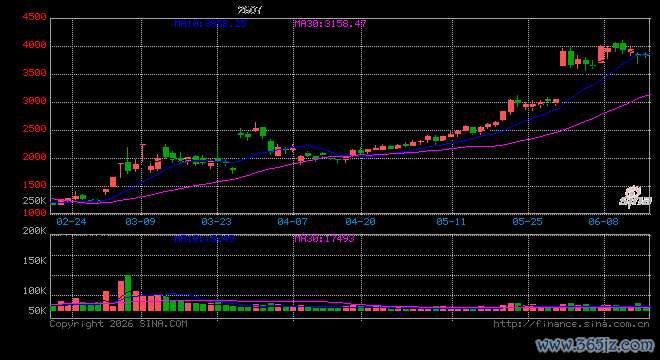Select the 50K volume axis label
Viewport: 660px width, 360px height.
coord(37,311)
